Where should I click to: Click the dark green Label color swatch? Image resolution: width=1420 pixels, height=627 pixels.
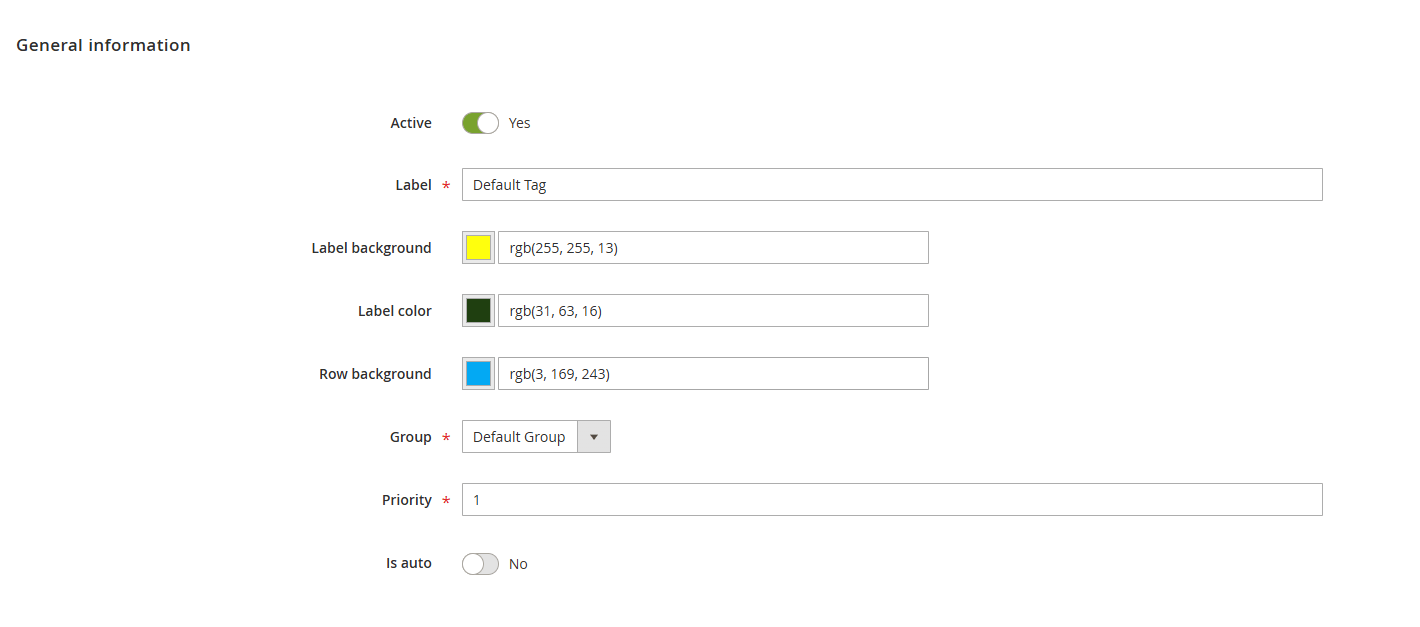point(478,310)
